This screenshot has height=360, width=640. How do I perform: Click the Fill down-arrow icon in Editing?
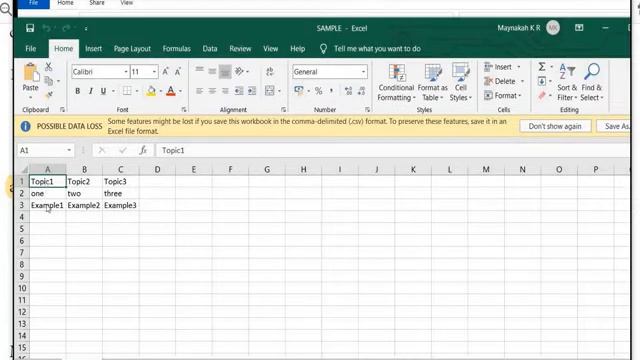tap(542, 81)
